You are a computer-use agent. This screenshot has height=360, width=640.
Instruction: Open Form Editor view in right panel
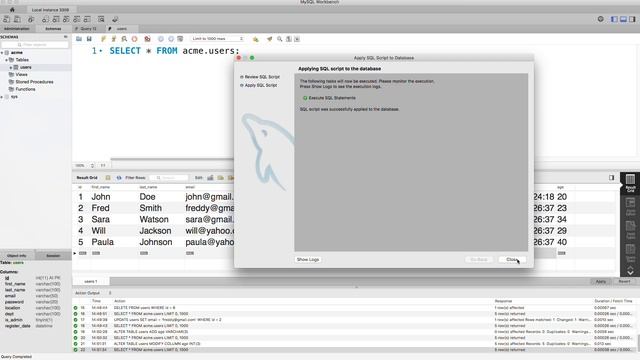pyautogui.click(x=630, y=207)
